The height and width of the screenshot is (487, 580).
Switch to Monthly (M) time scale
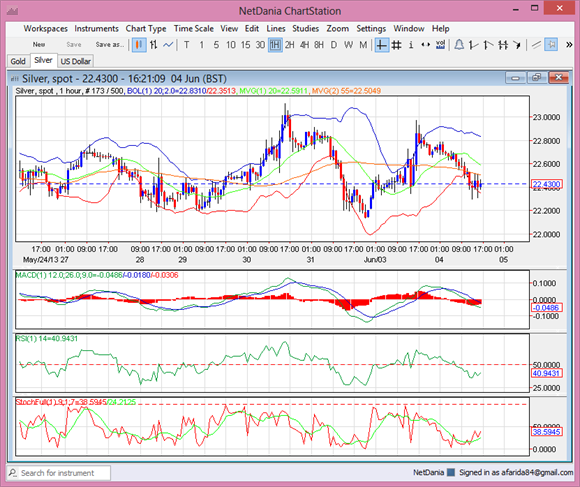pos(363,45)
